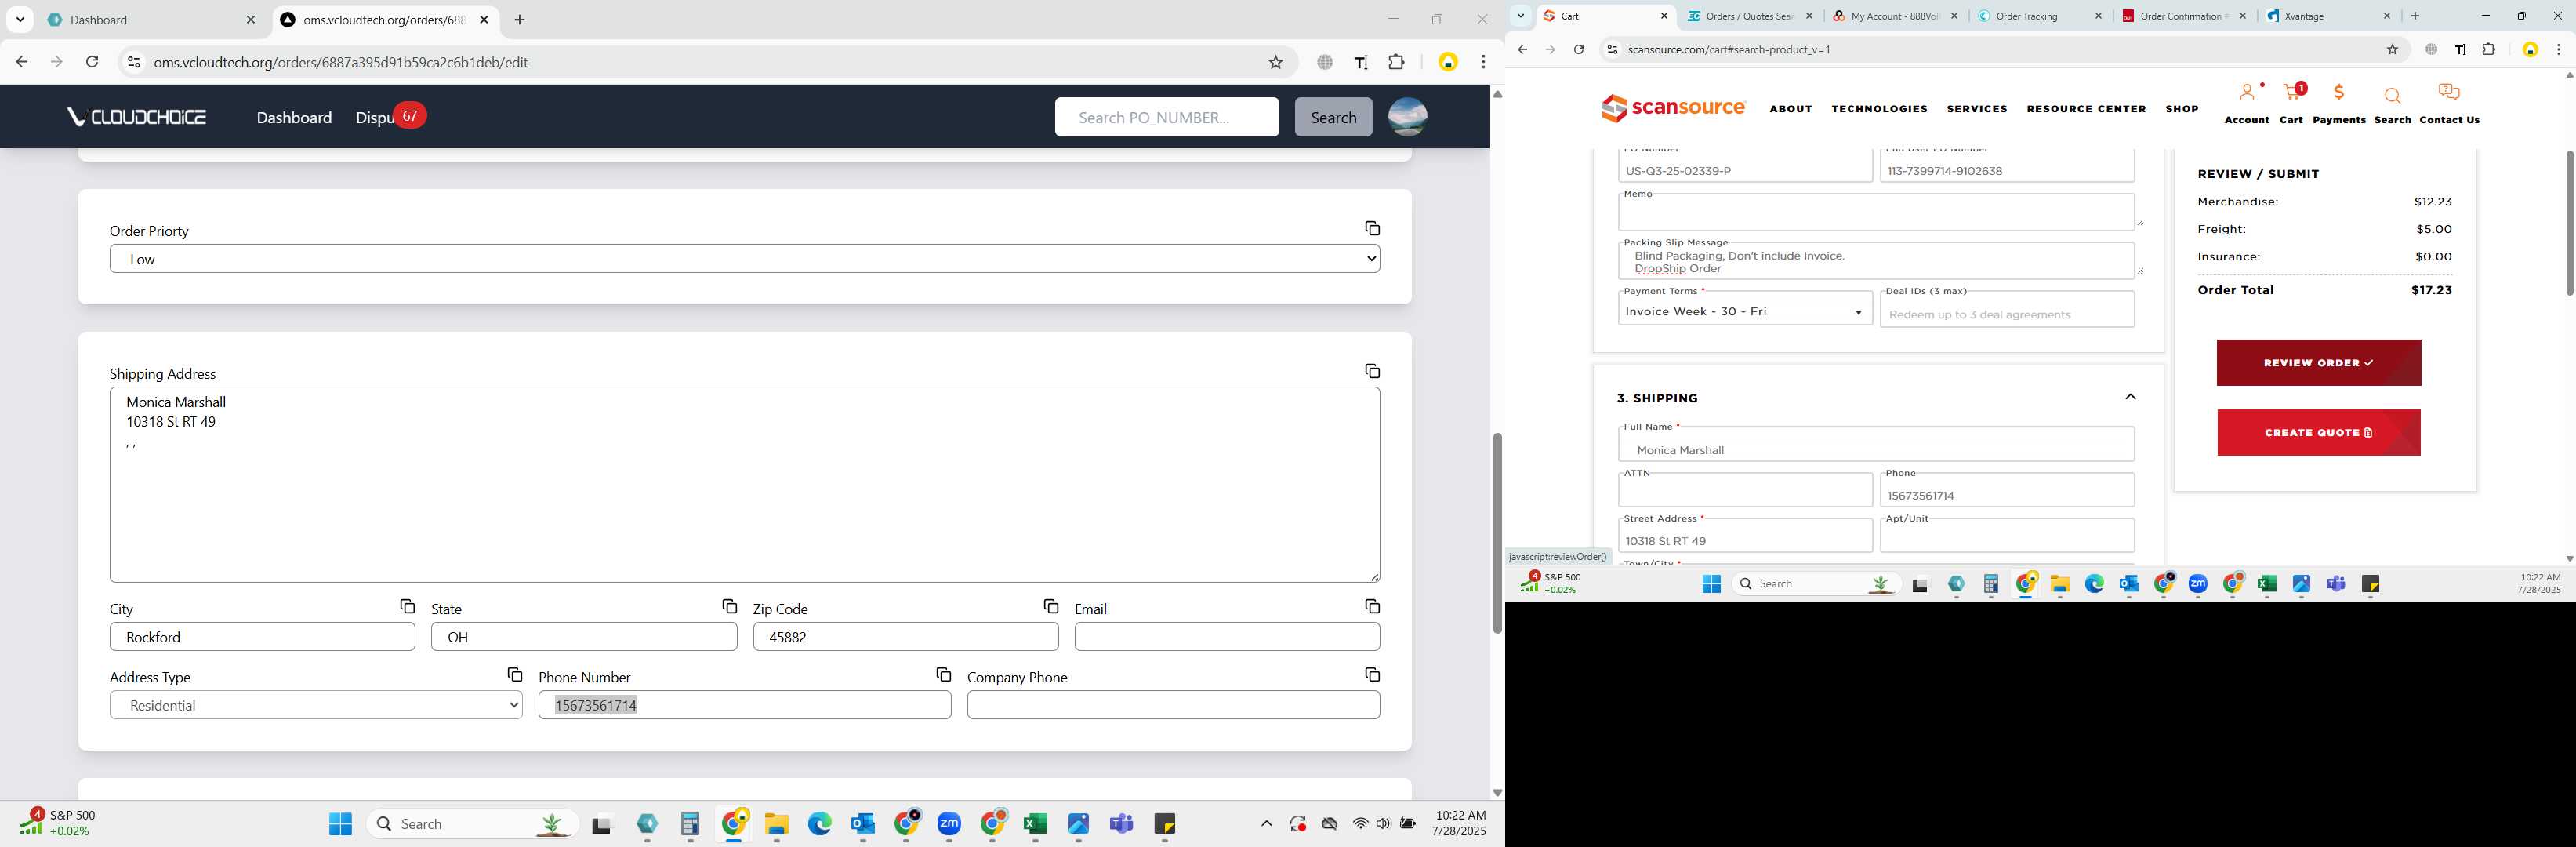This screenshot has height=847, width=2576.
Task: Open the ABOUT menu on ScanSource
Action: pos(1790,109)
